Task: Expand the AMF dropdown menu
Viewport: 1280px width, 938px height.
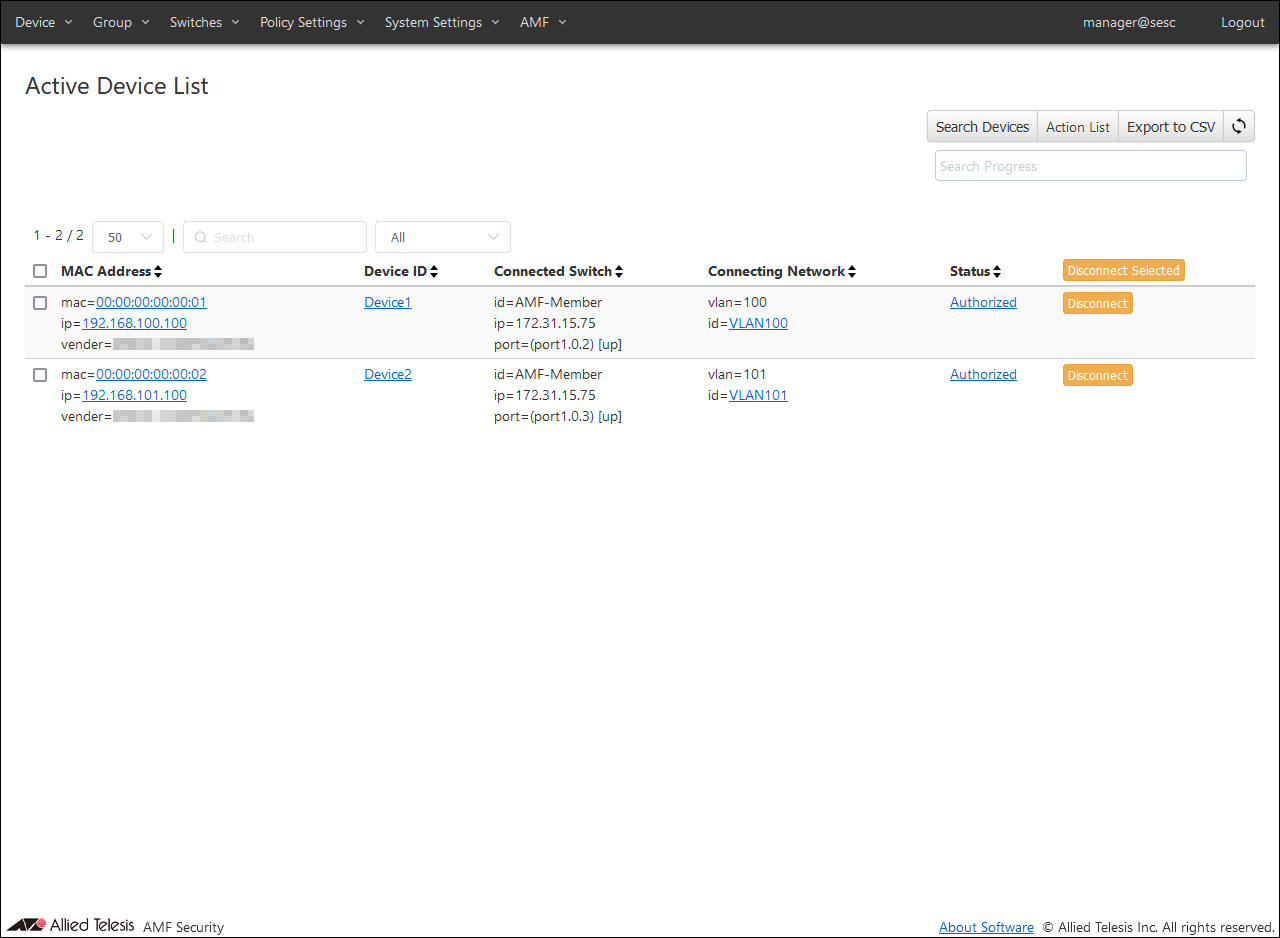Action: point(543,22)
